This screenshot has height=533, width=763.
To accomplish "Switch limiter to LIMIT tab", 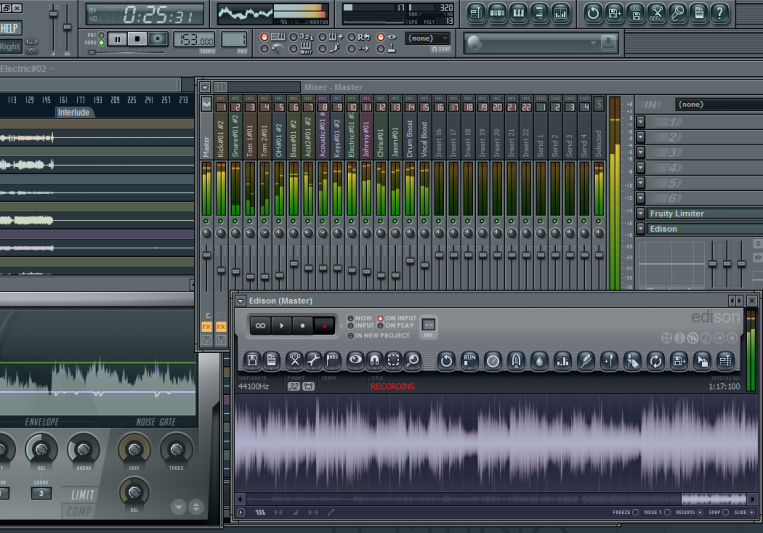I will (82, 496).
